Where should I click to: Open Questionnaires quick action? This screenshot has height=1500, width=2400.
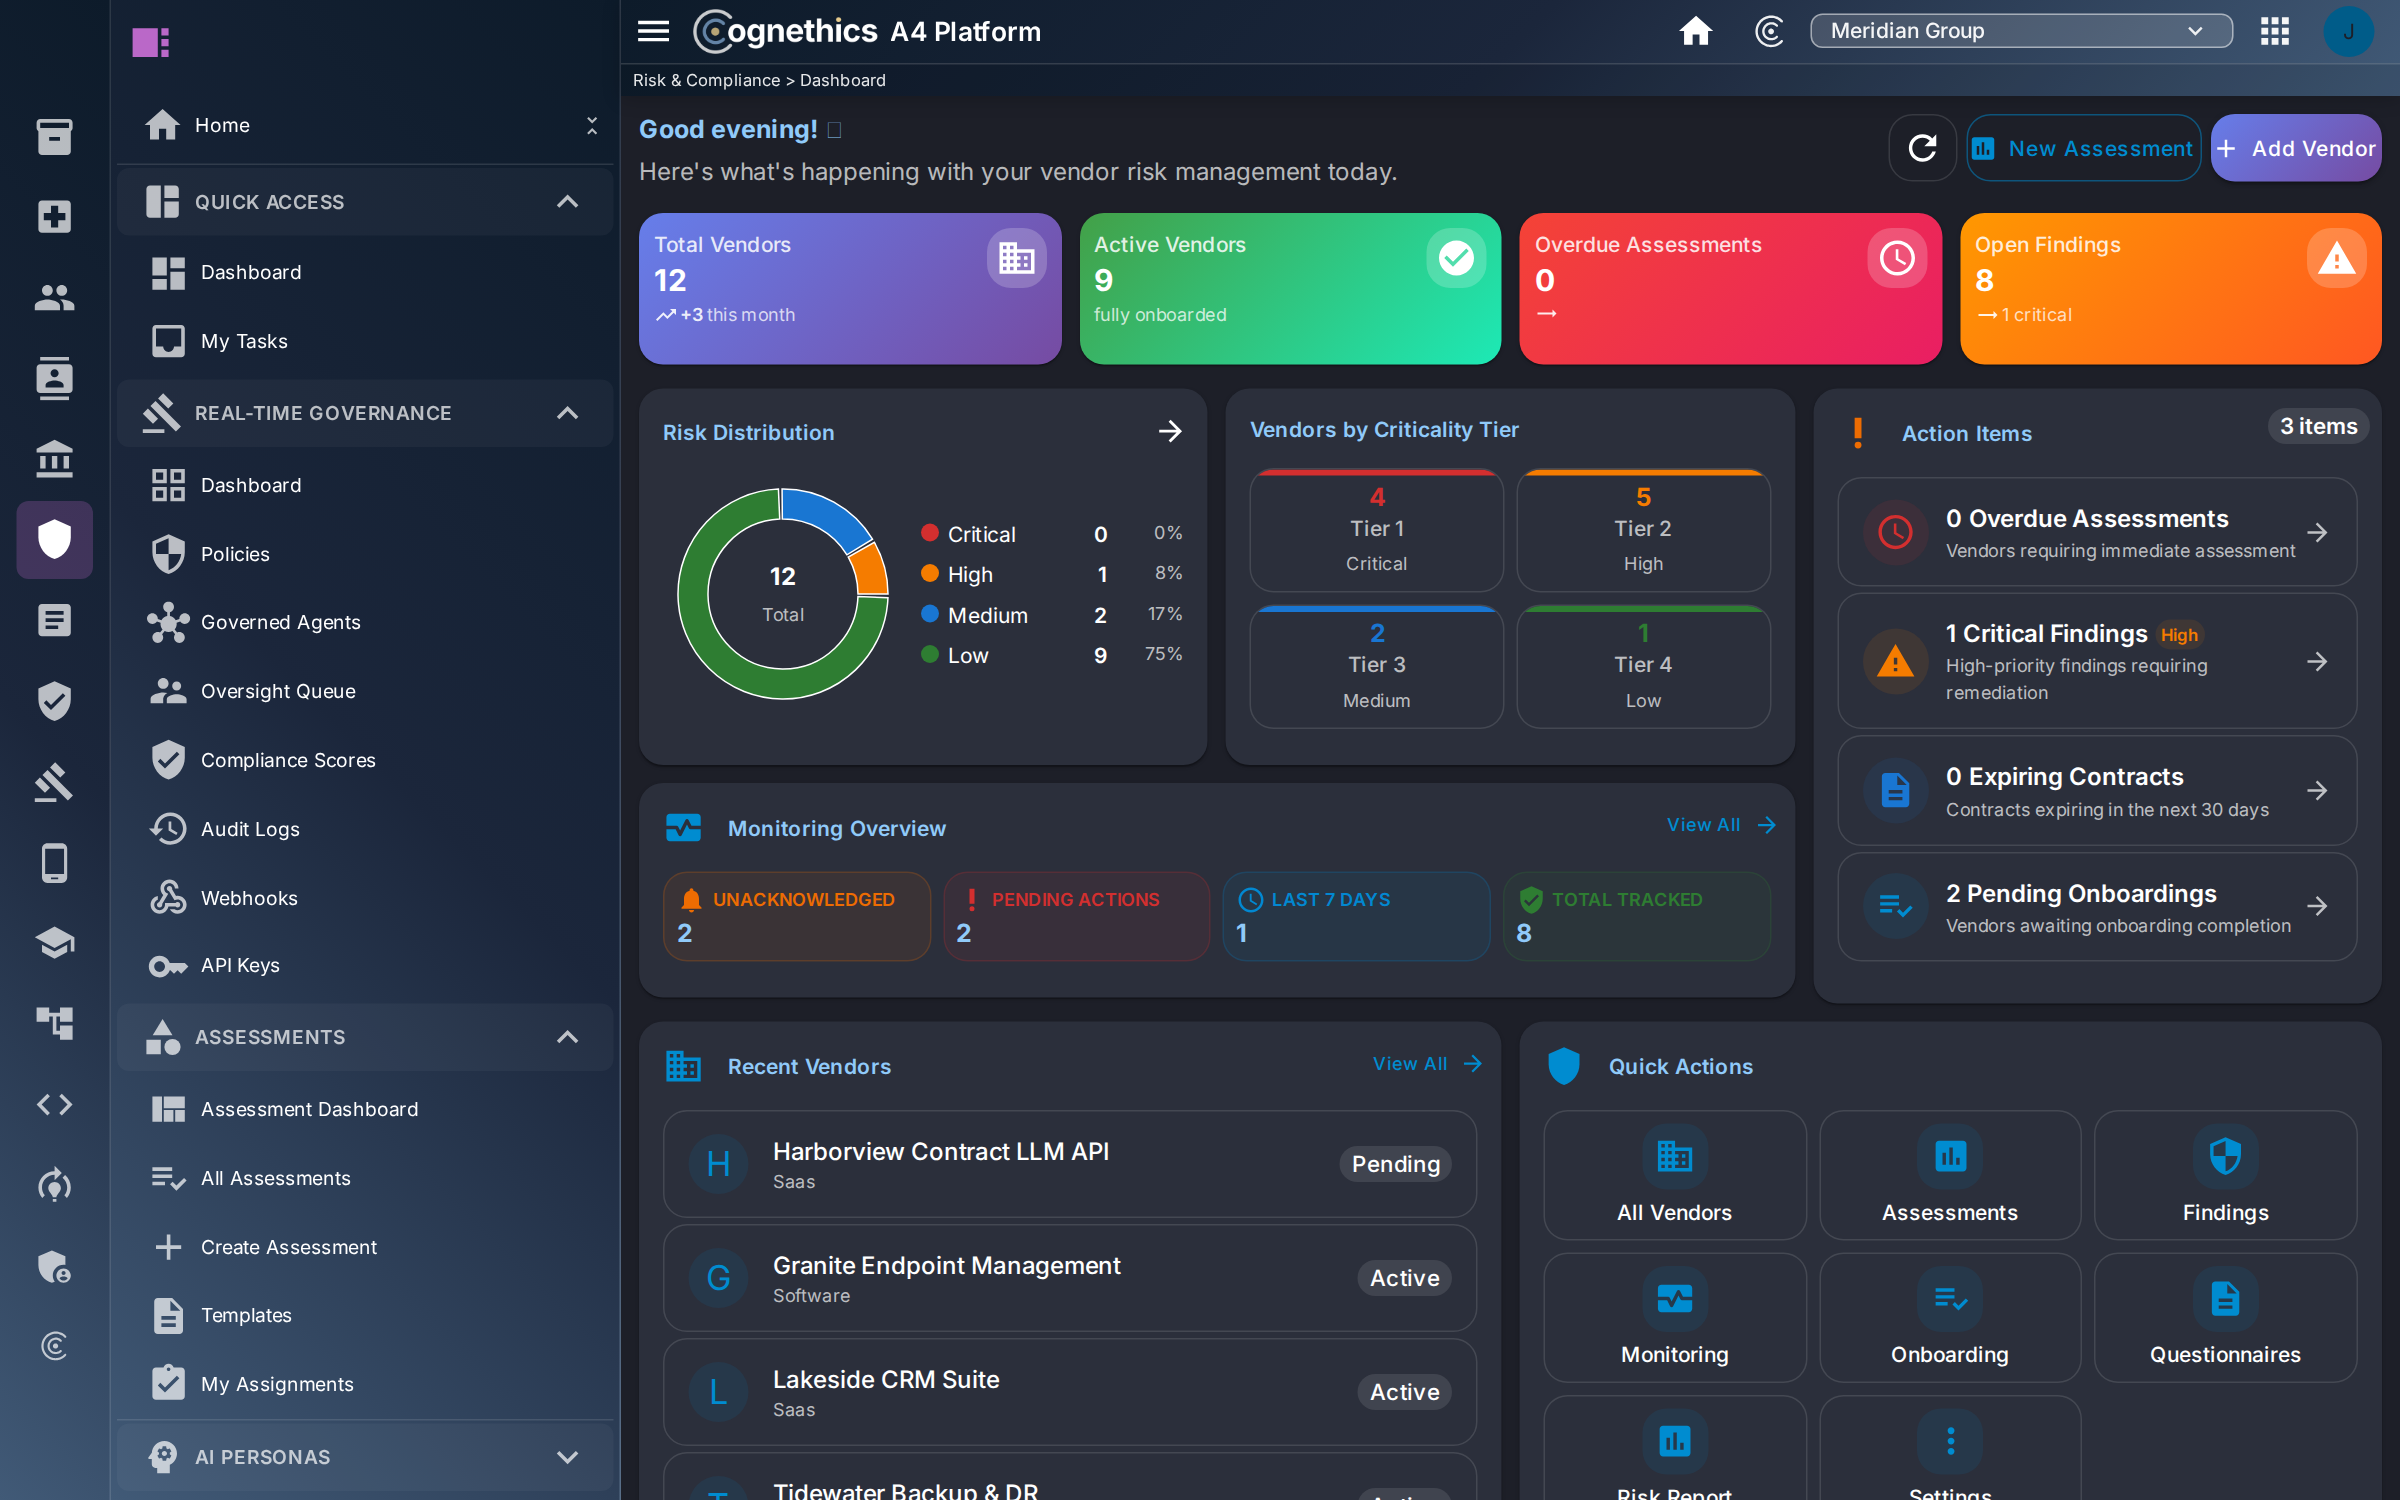point(2225,1317)
